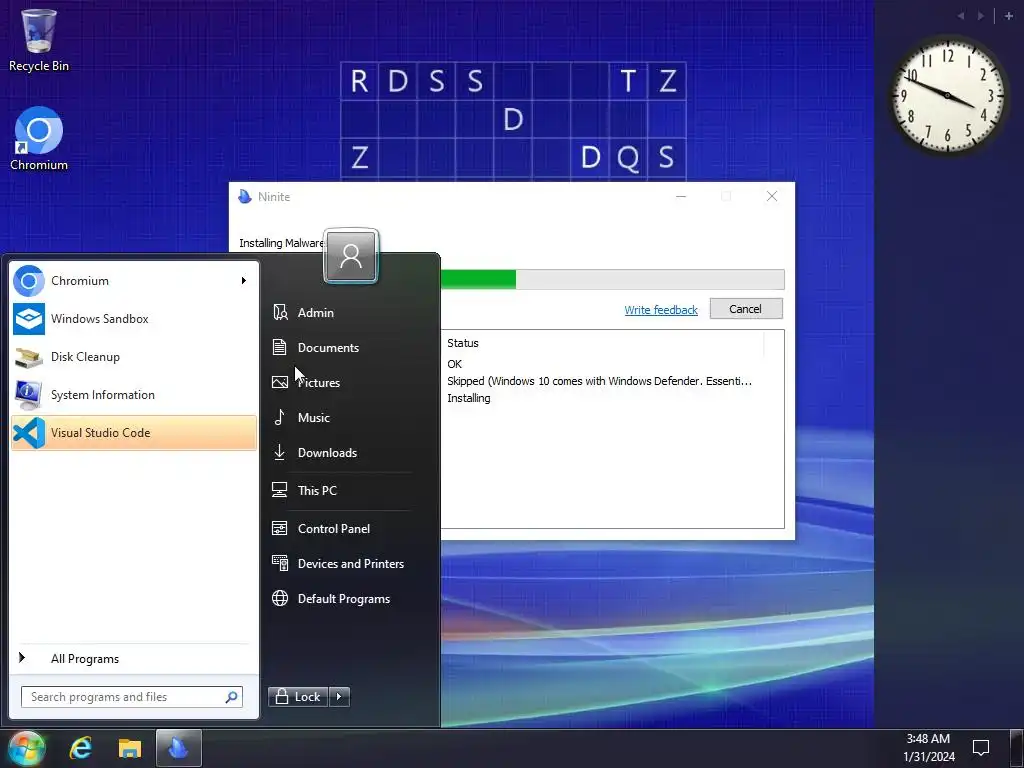Click the Ninite title bar icon

245,197
